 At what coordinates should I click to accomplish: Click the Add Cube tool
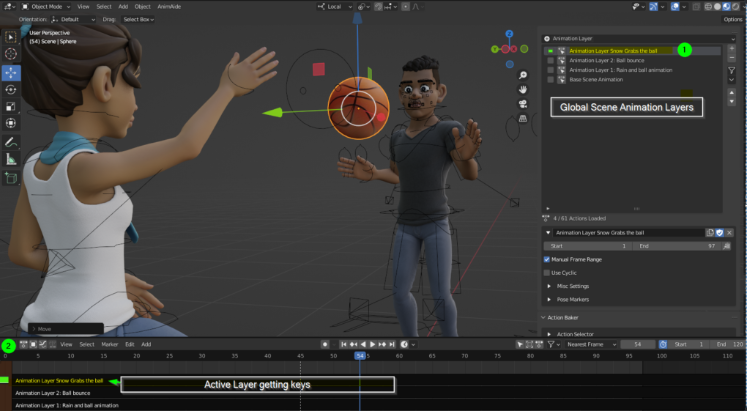point(11,178)
